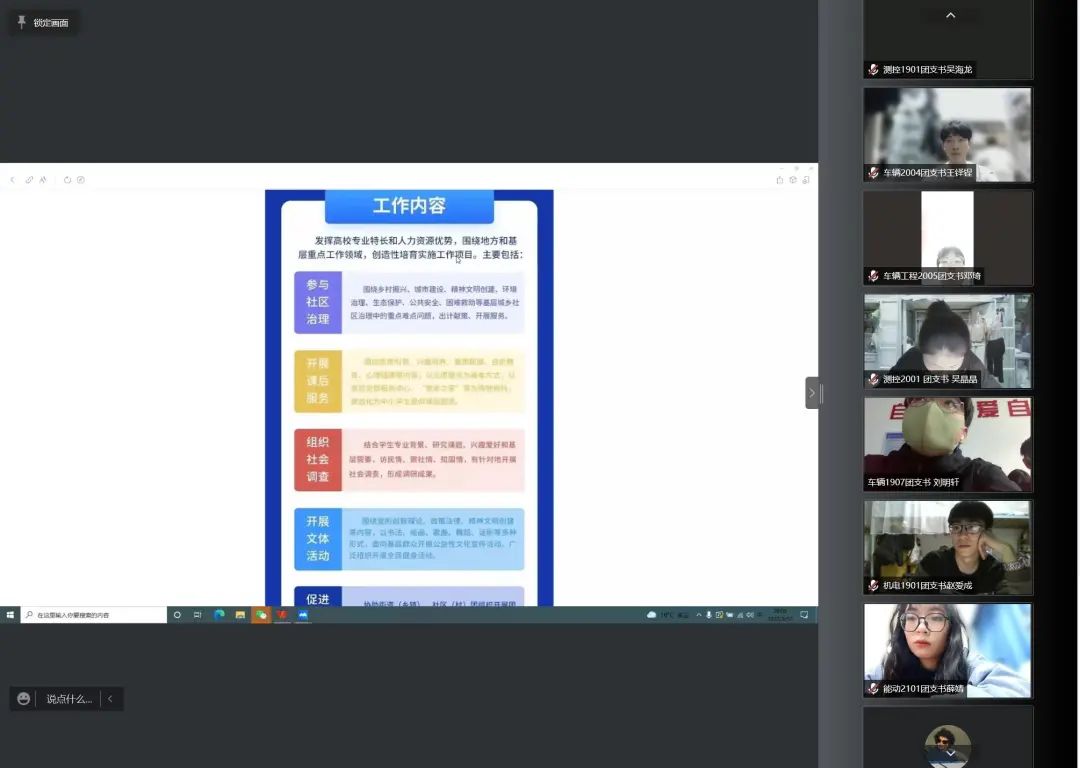The image size is (1080, 768).
Task: Click the 说点什么... chat input field
Action: click(68, 699)
